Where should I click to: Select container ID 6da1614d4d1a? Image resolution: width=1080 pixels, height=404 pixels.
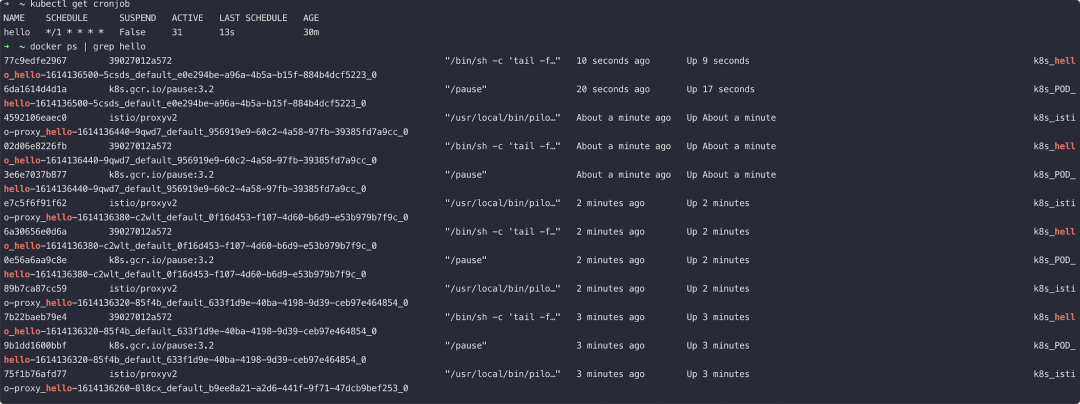coord(35,89)
